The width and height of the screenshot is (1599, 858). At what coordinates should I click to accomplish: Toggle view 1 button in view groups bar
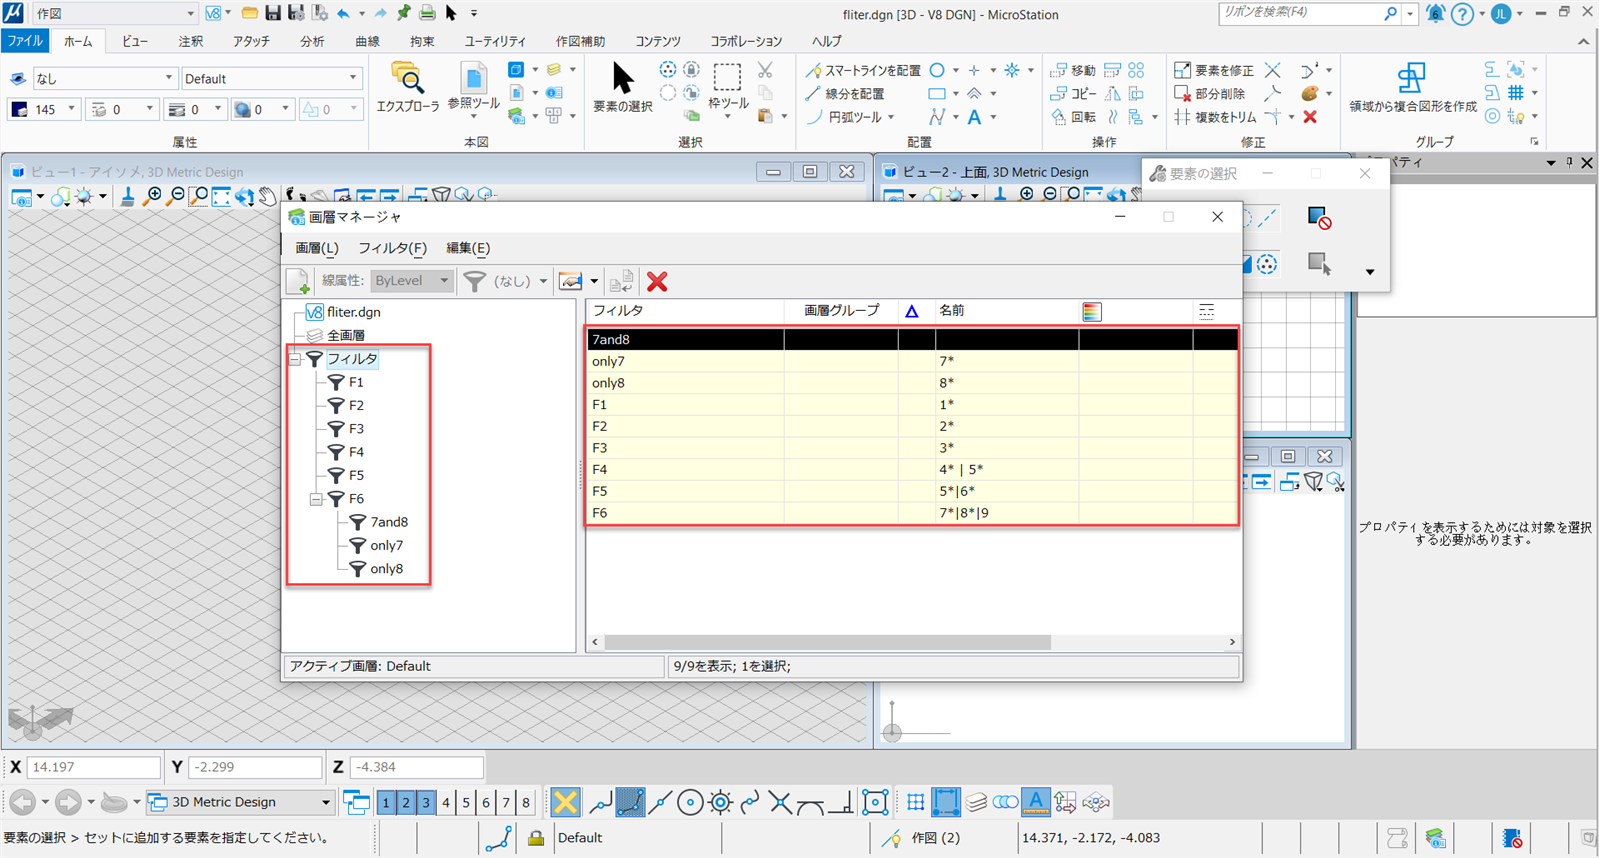point(386,802)
